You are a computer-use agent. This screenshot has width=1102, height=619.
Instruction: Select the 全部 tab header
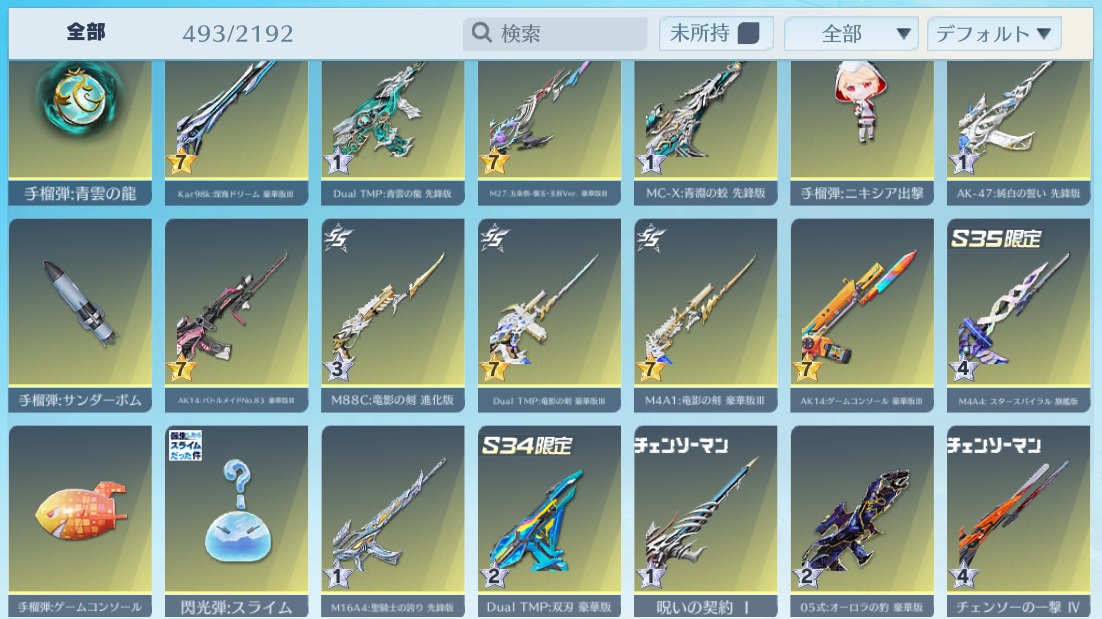[86, 32]
